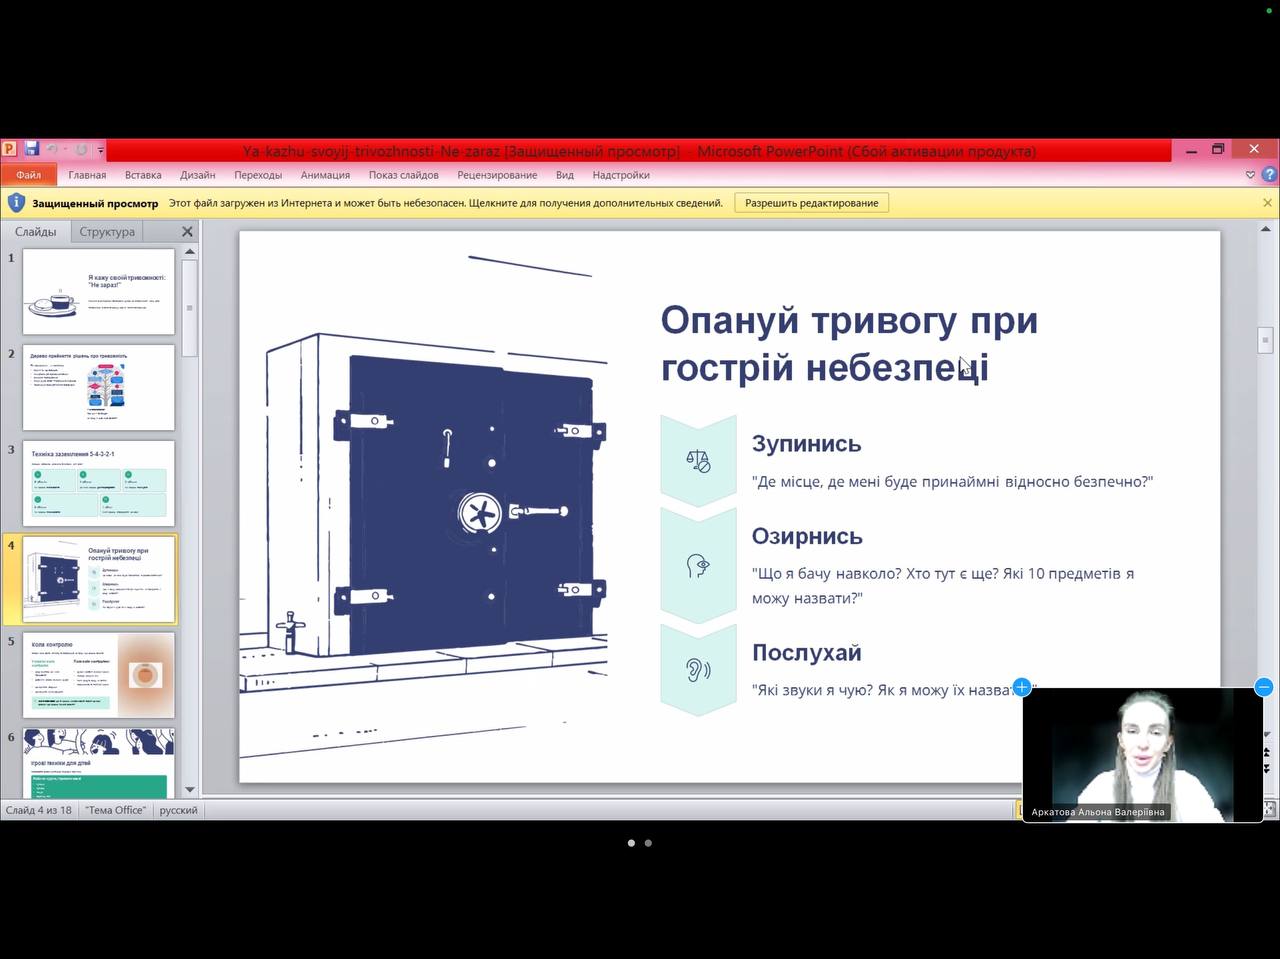Click the Save icon in quick access toolbar
Screen dimensions: 1280x959
pos(31,150)
